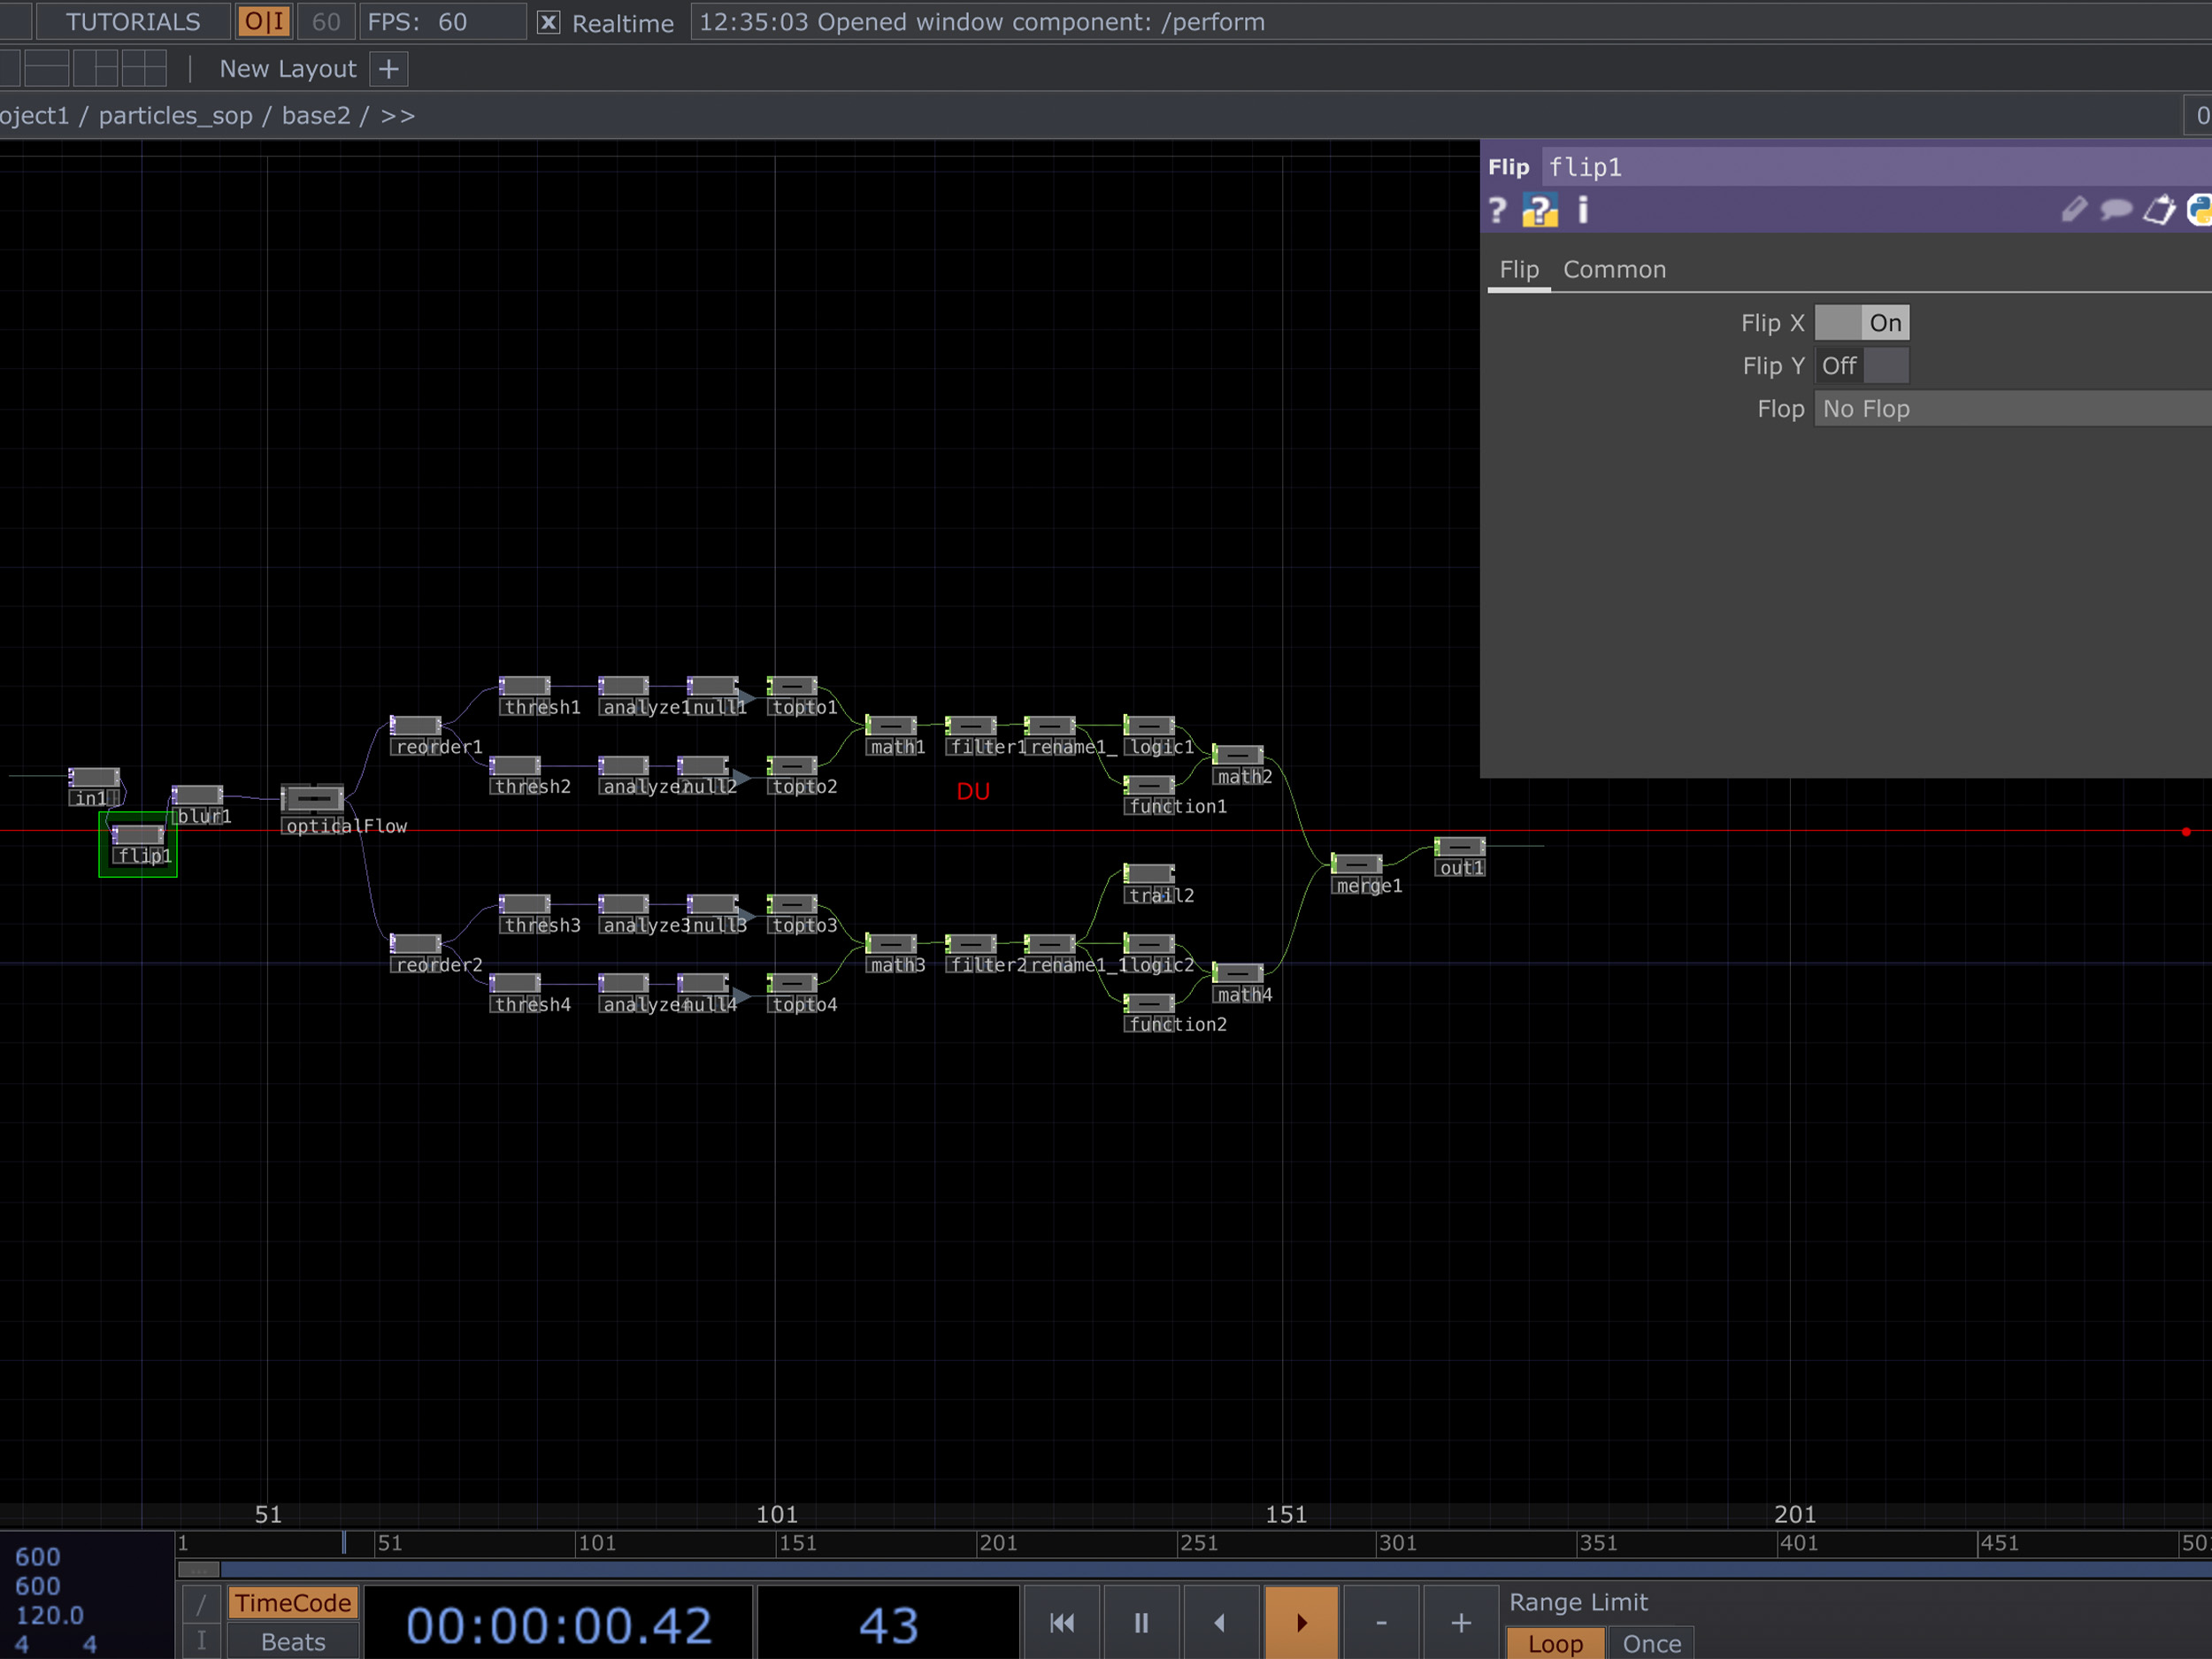Show operator info 'i' icon
This screenshot has height=1659, width=2212.
[x=1583, y=211]
